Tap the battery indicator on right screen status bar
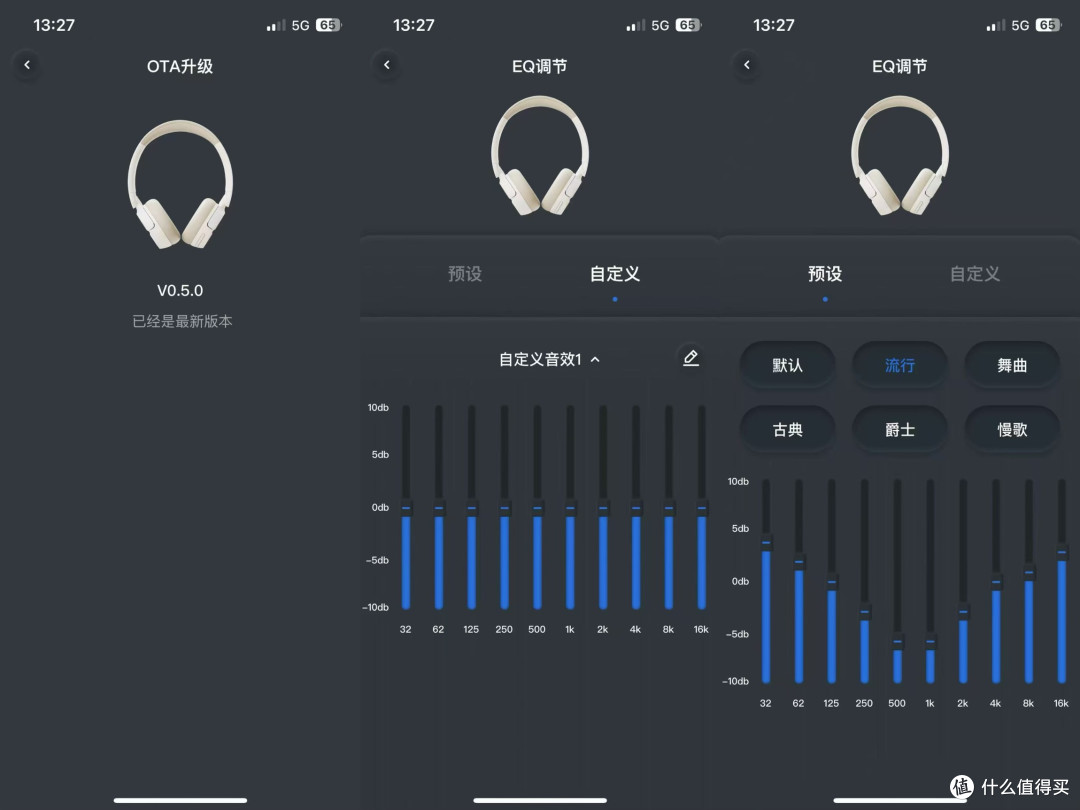The height and width of the screenshot is (810, 1080). pos(1048,25)
